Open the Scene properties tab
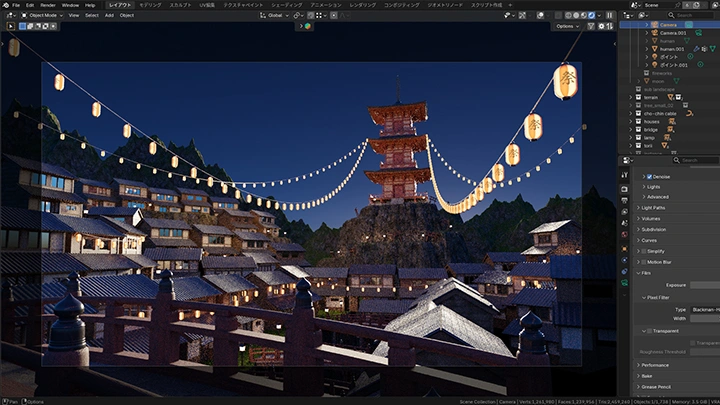This screenshot has height=405, width=720. [x=624, y=223]
